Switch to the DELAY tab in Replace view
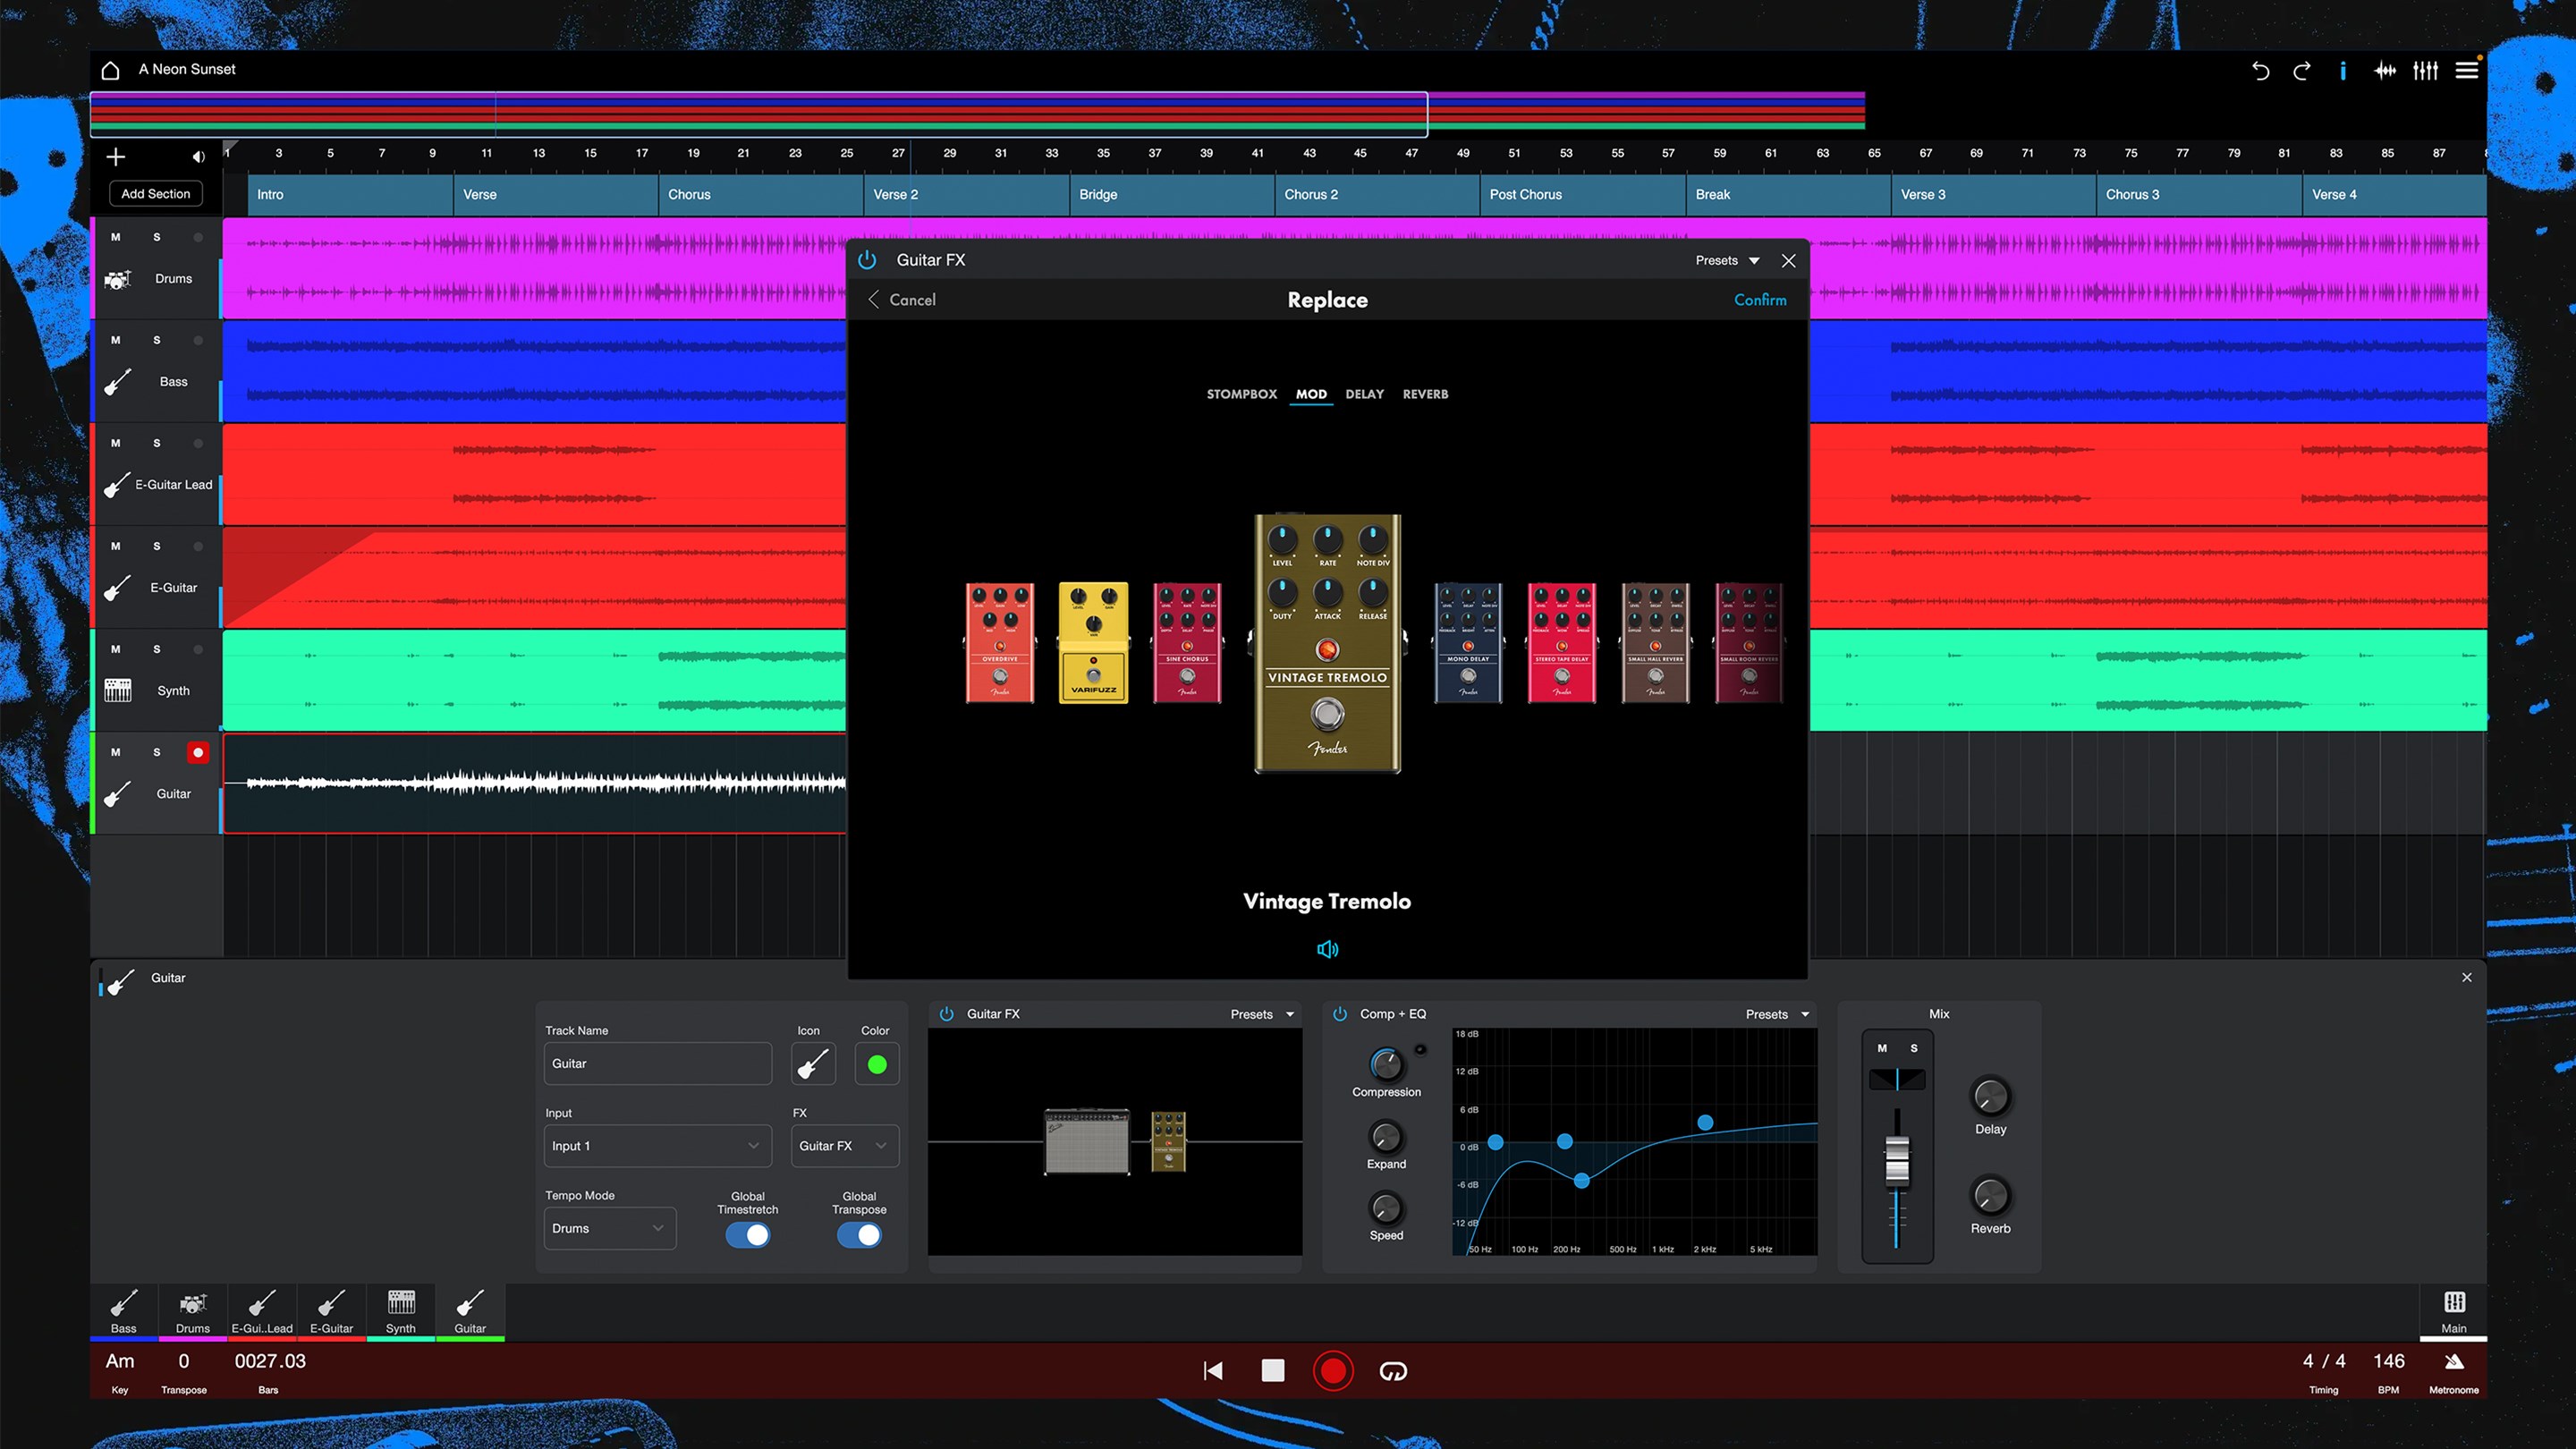The width and height of the screenshot is (2576, 1449). (1364, 393)
